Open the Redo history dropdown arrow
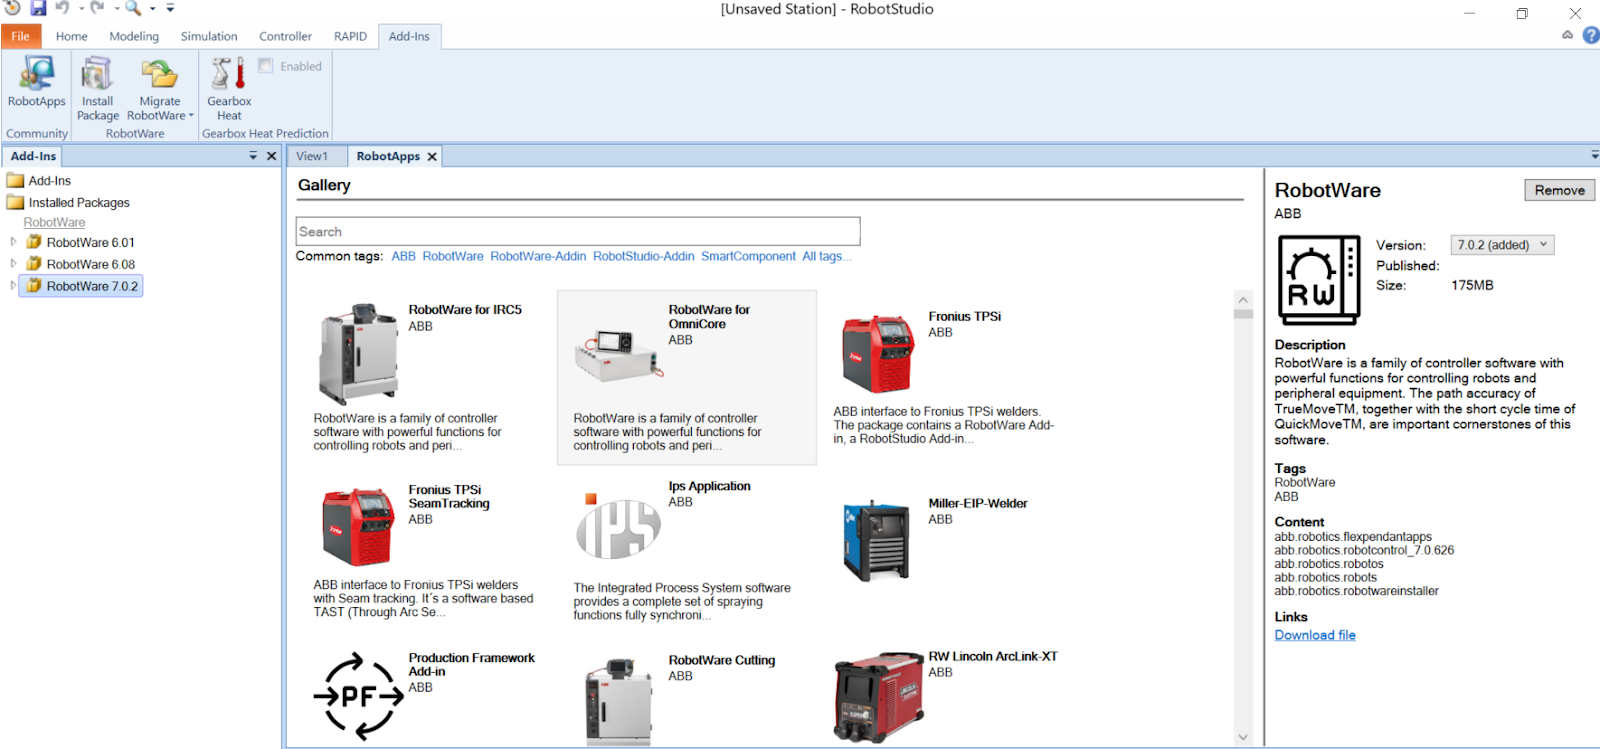 (x=116, y=8)
